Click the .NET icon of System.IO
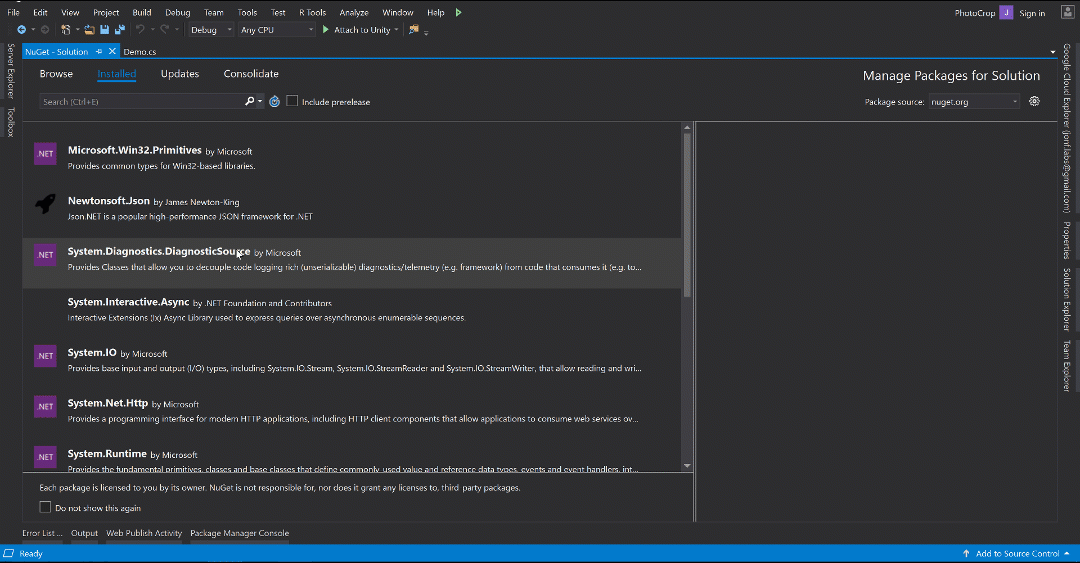 [x=45, y=356]
